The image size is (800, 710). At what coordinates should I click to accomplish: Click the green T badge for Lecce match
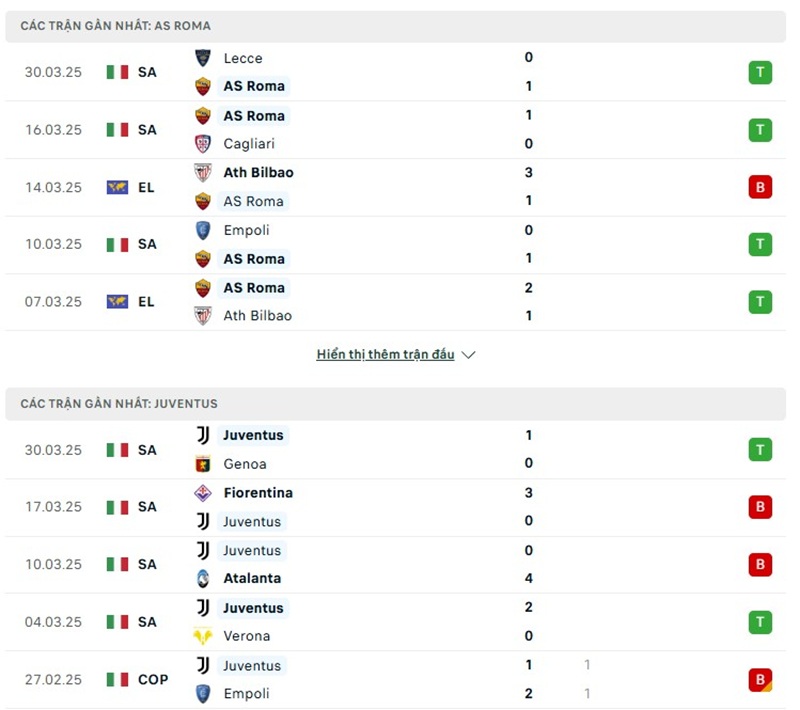[x=760, y=72]
